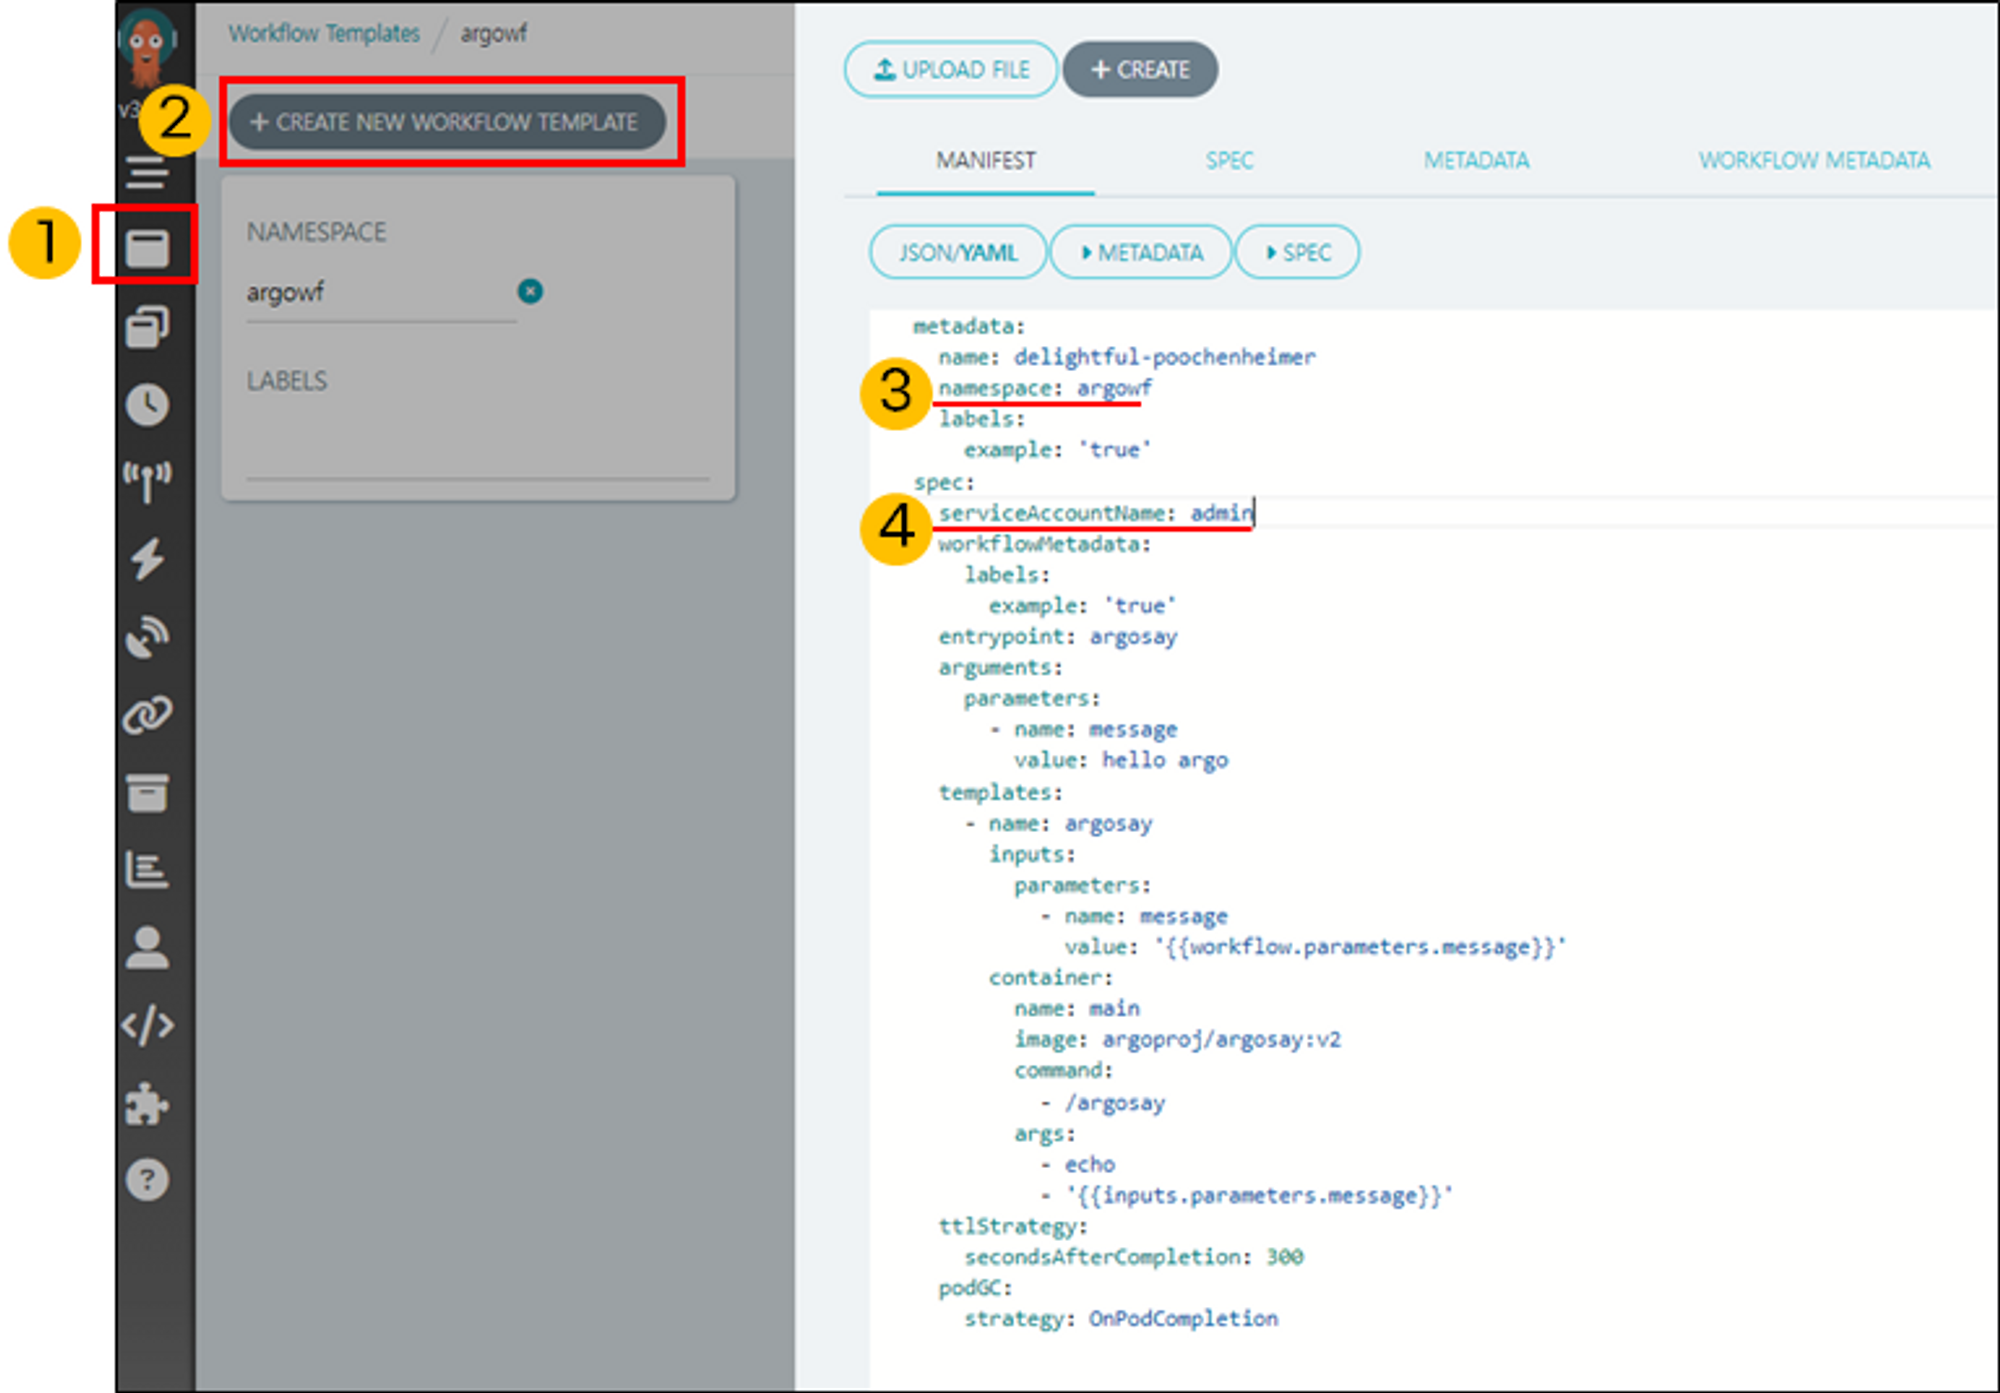Open the Cron Workflows clock icon
2000x1393 pixels.
point(147,404)
